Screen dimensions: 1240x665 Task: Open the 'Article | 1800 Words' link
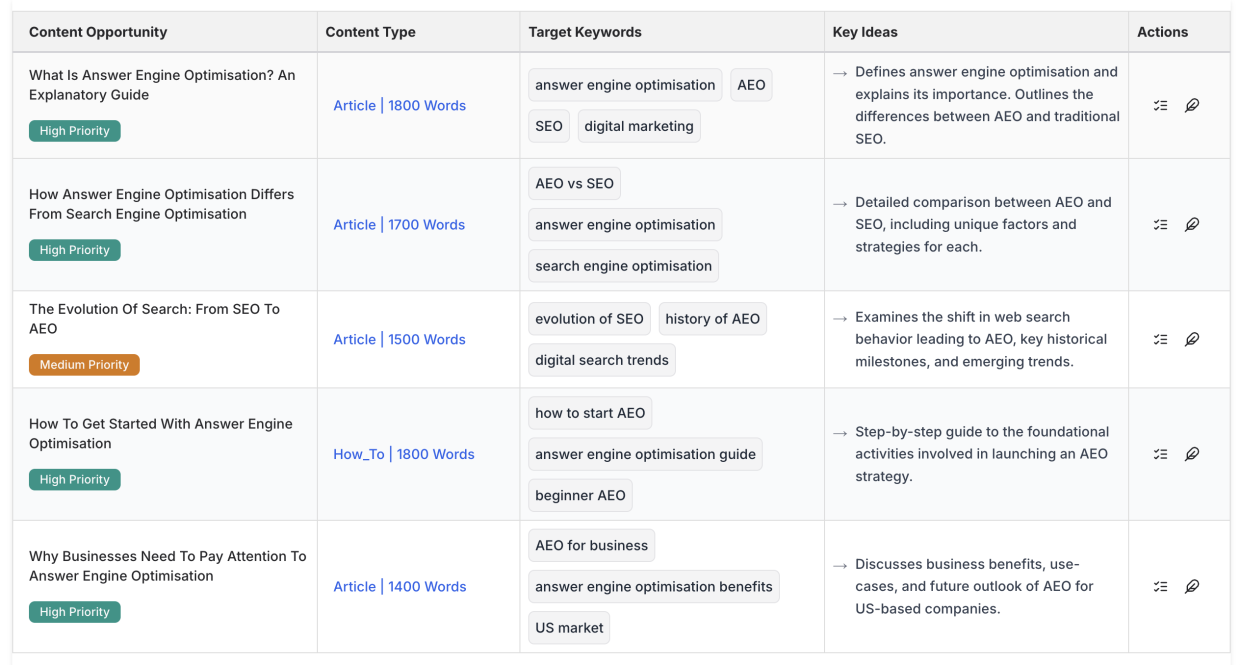(399, 106)
